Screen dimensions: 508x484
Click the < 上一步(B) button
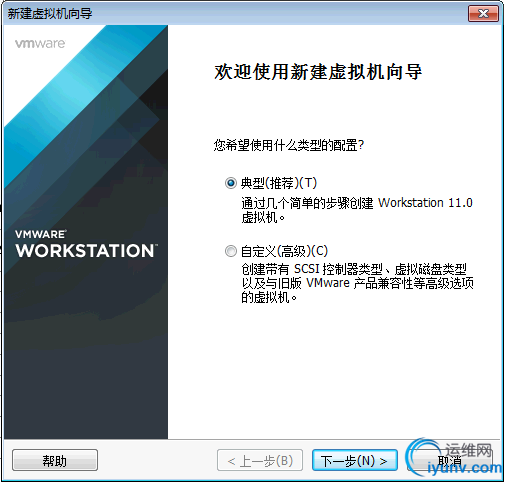pyautogui.click(x=260, y=461)
